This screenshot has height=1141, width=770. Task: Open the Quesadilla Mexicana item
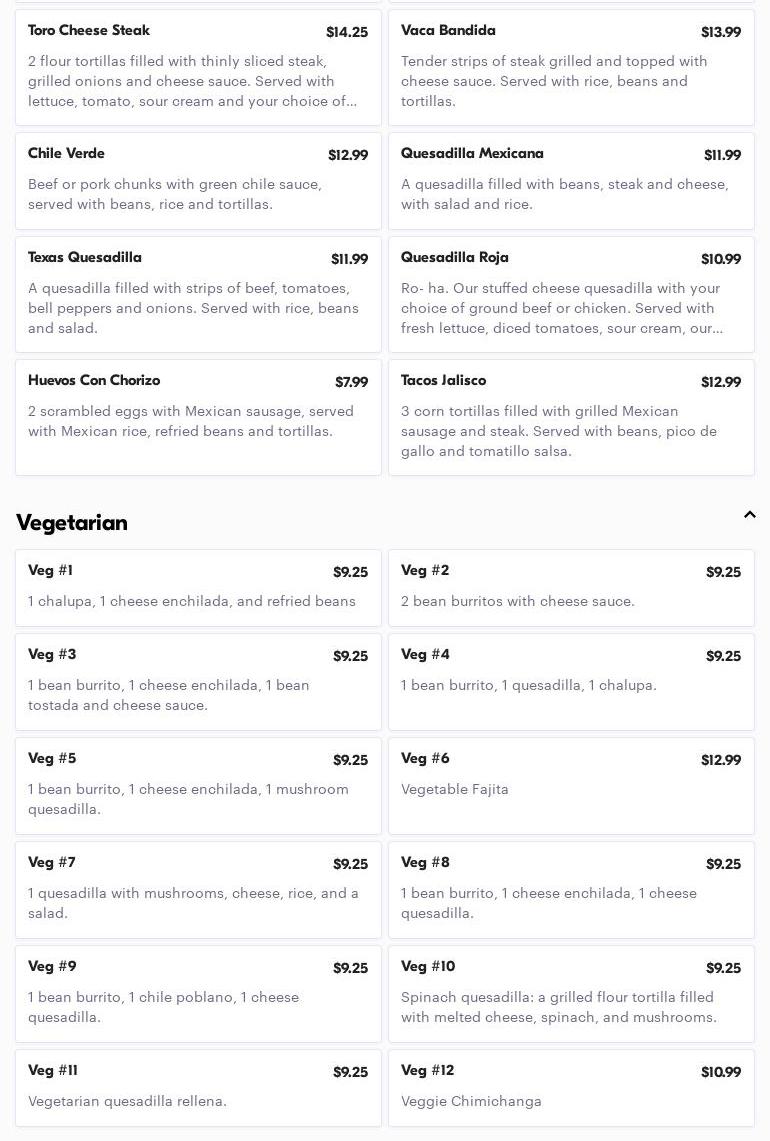click(571, 181)
